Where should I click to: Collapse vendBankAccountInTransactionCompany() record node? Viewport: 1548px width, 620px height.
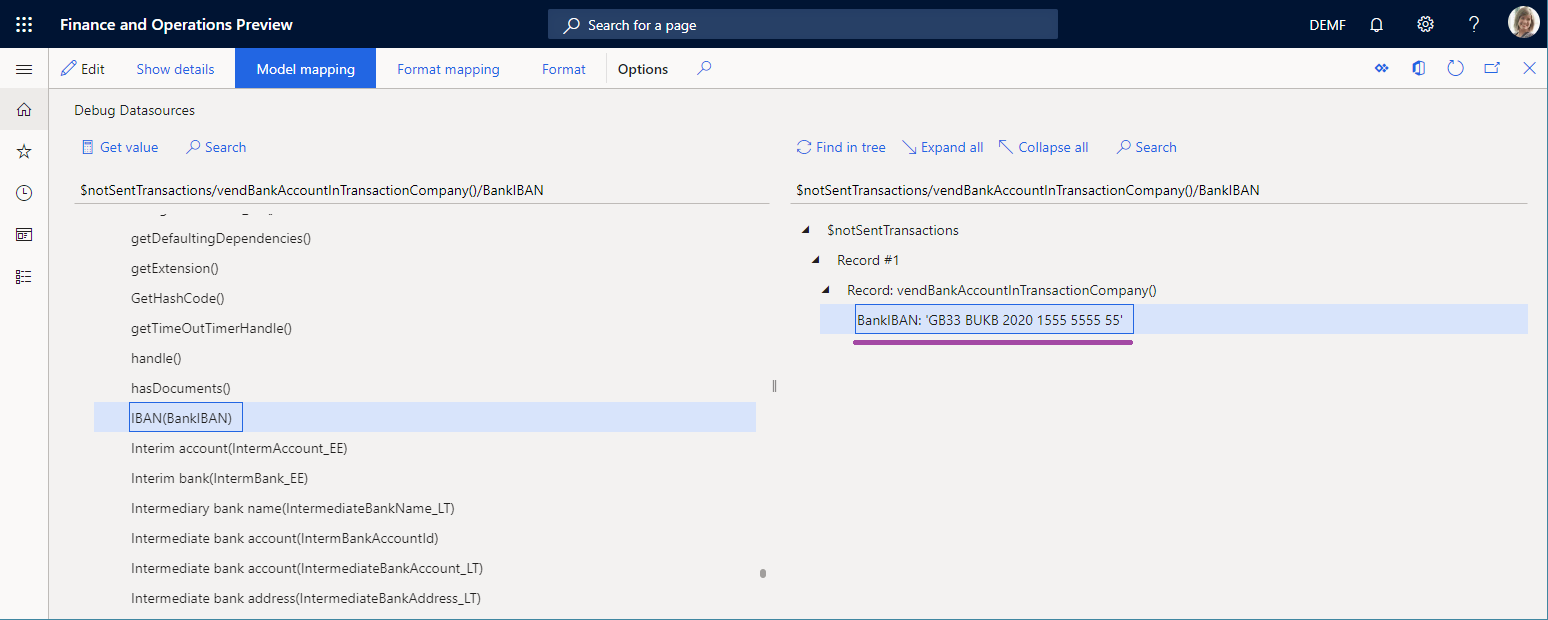[826, 290]
